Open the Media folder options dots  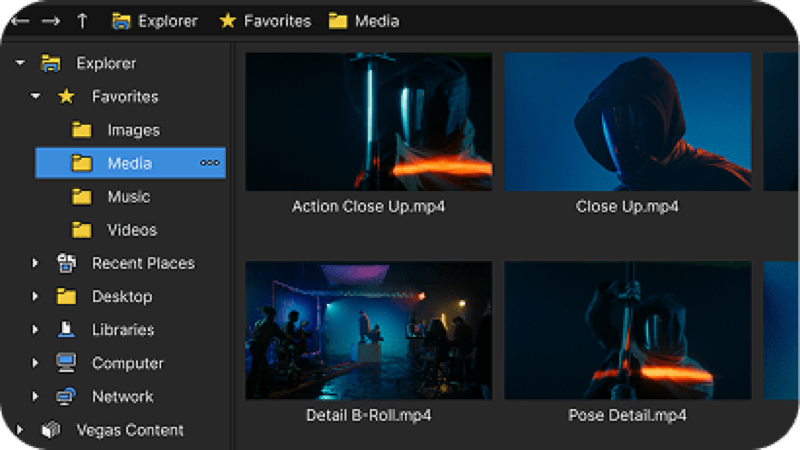[x=210, y=163]
